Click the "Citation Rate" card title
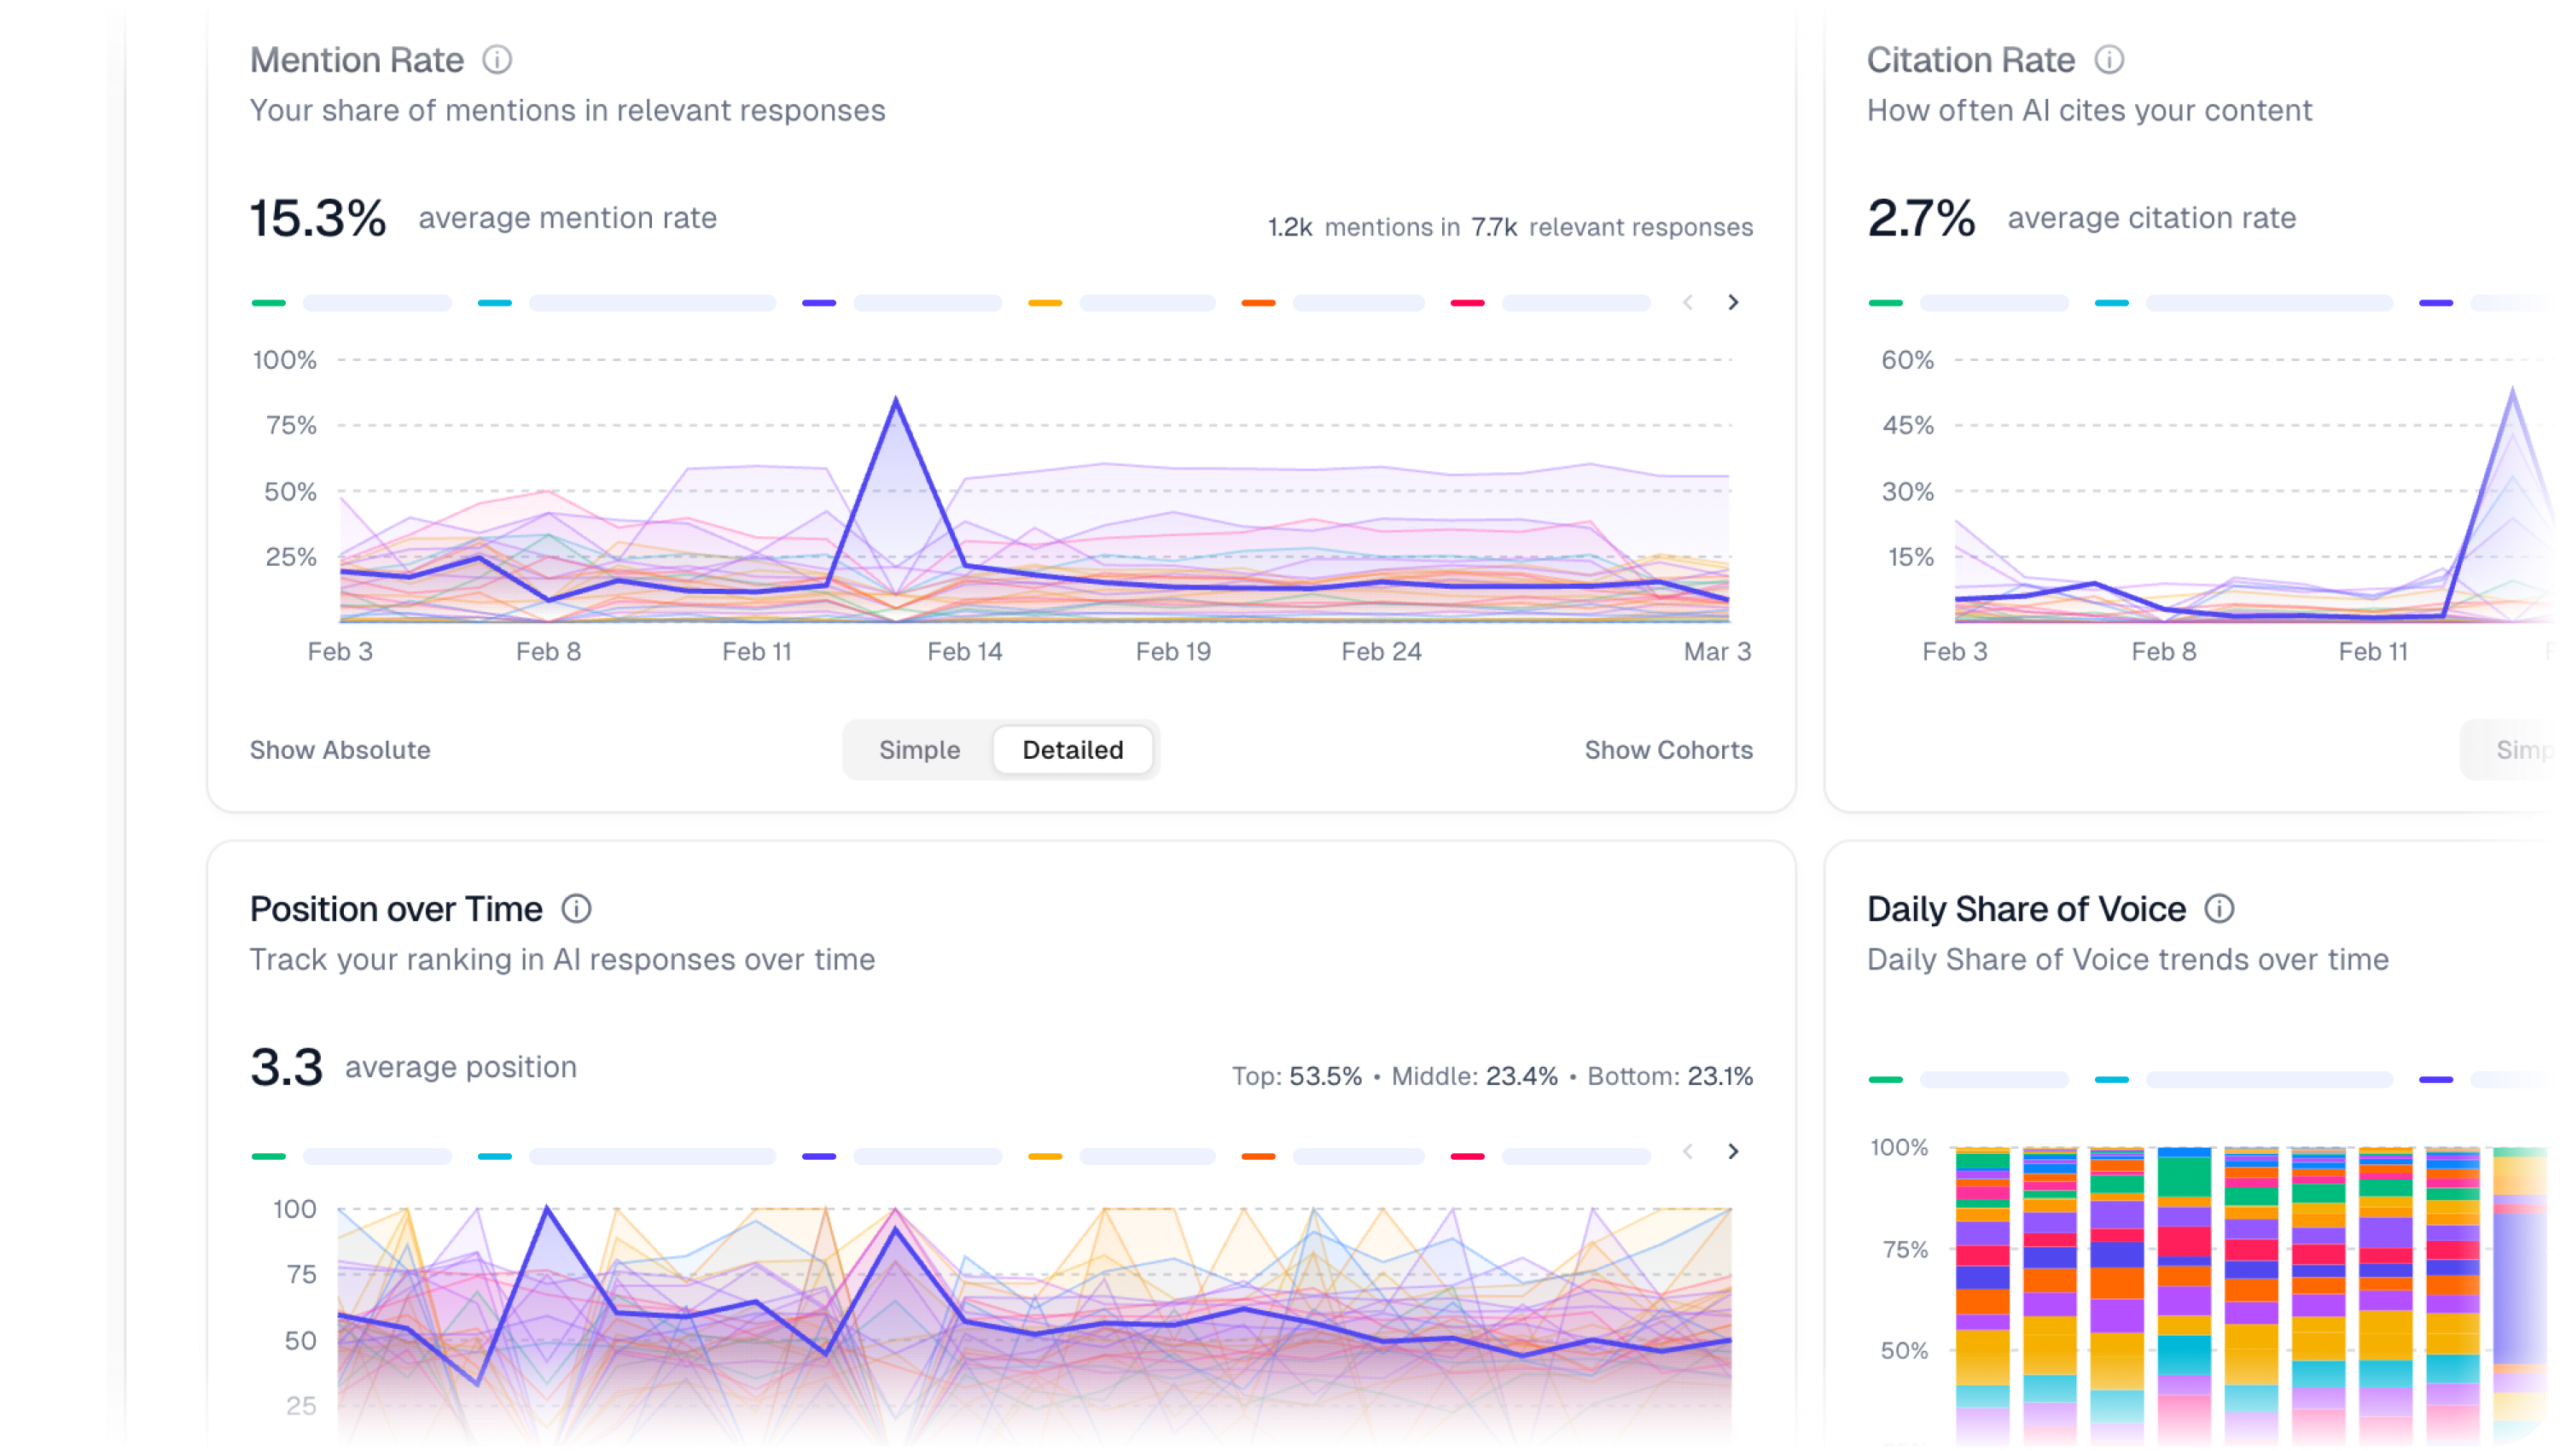The width and height of the screenshot is (2560, 1451). (1970, 60)
